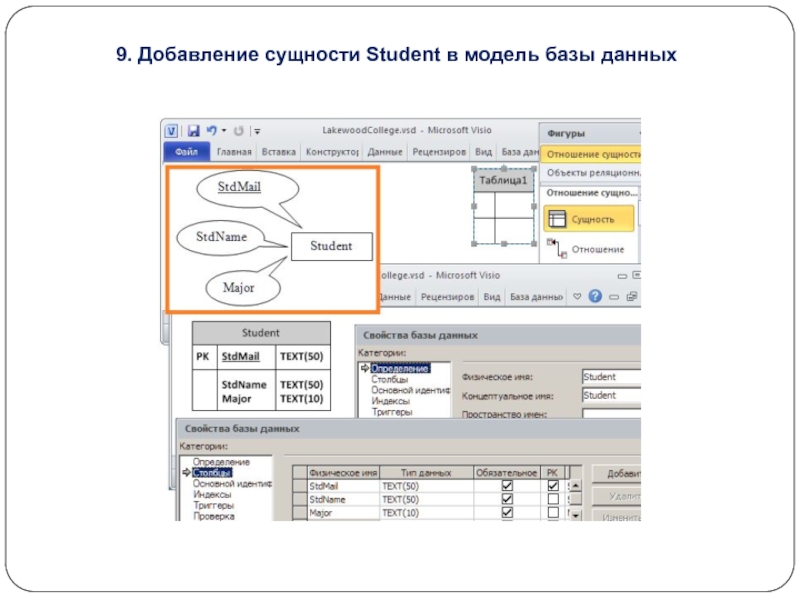
Task: Click the Redo icon in title bar
Action: click(239, 131)
